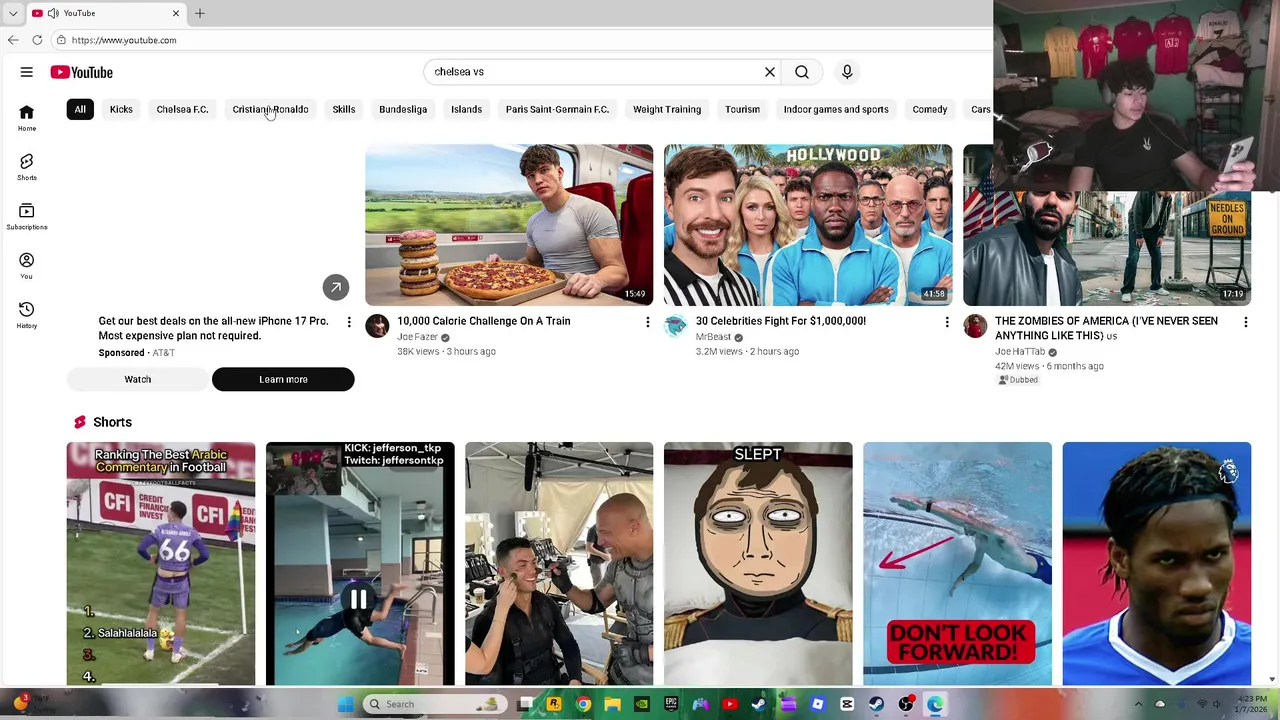Start voice search with microphone
The image size is (1280, 720).
[847, 72]
